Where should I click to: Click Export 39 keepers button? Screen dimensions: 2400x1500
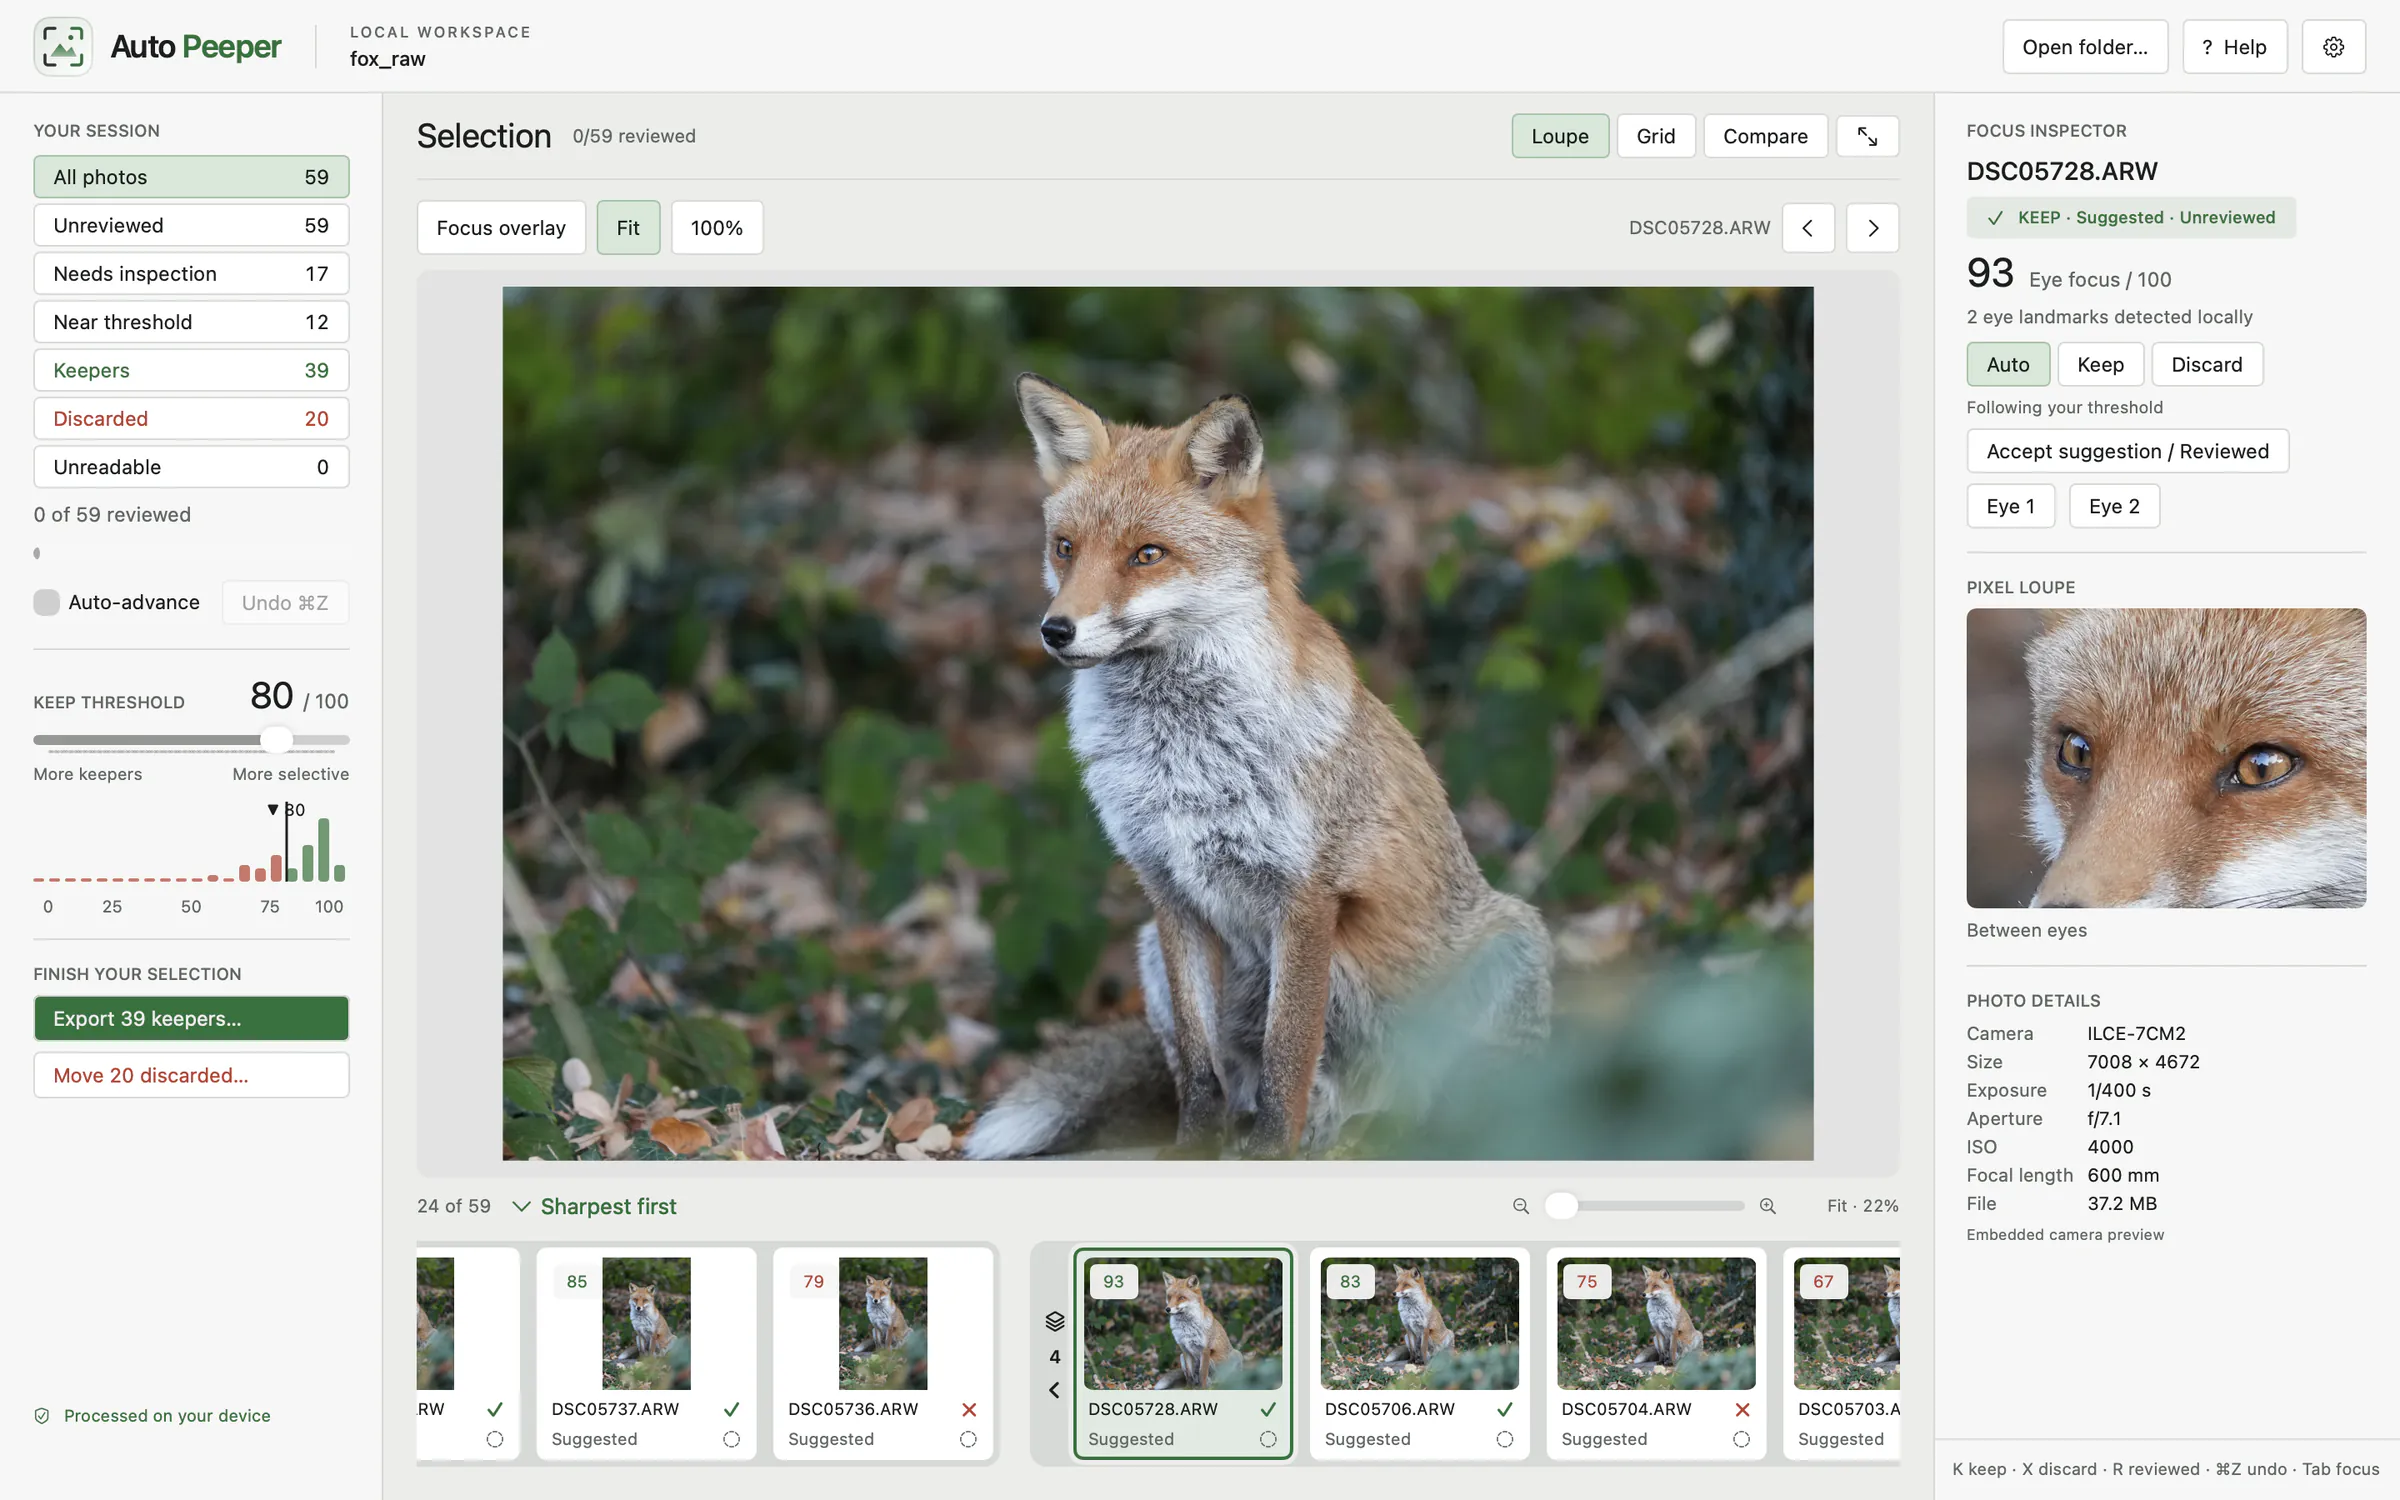(x=191, y=1018)
